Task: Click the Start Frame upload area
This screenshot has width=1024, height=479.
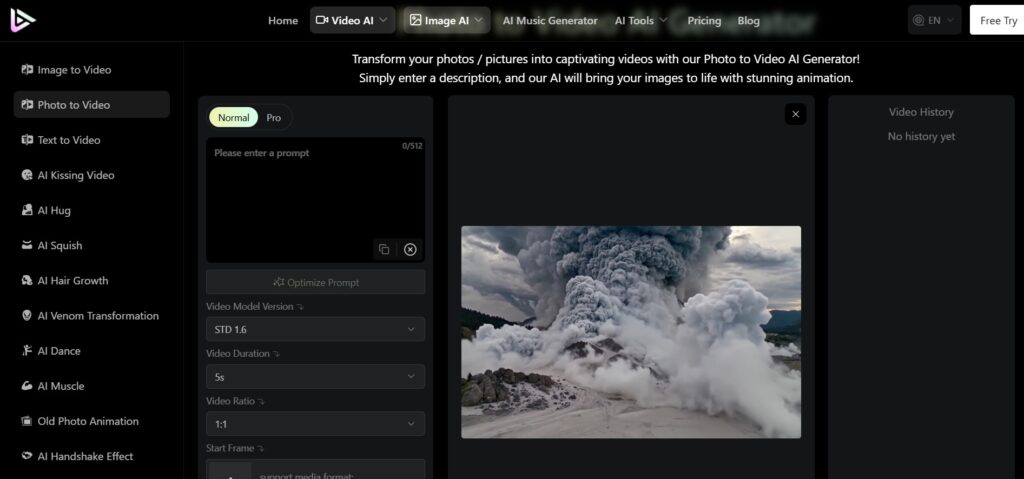Action: point(315,469)
